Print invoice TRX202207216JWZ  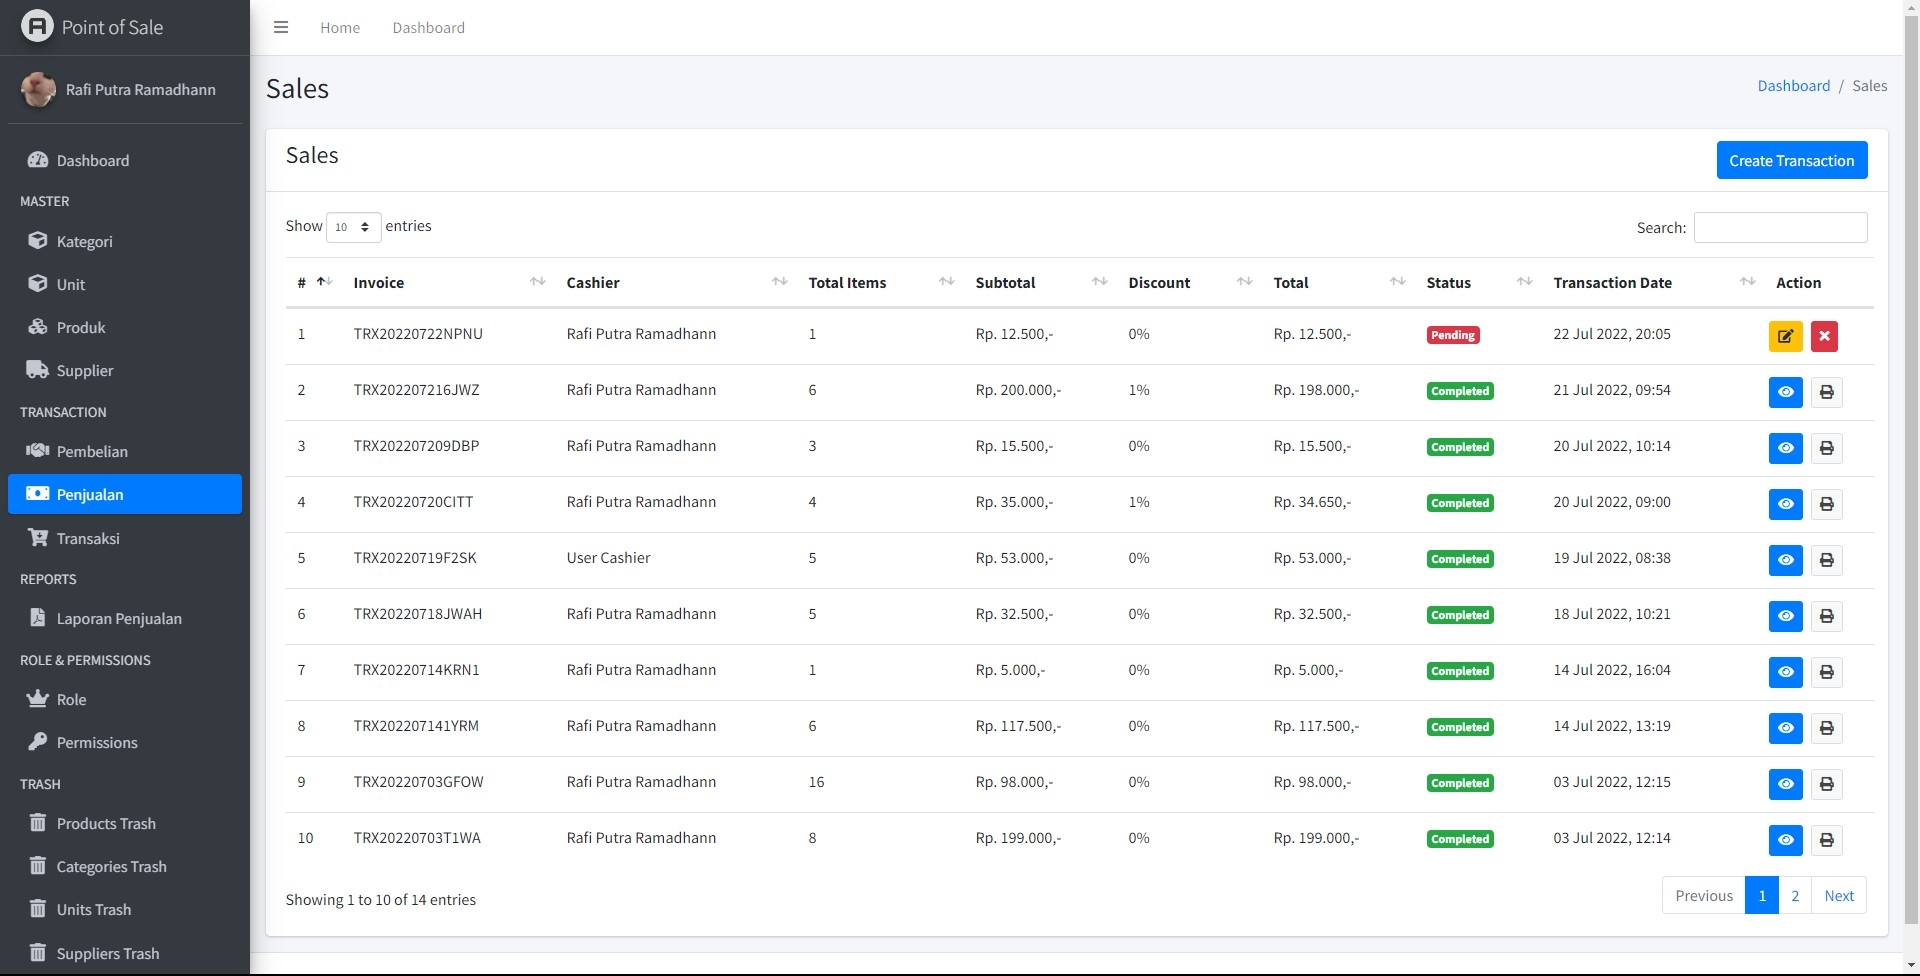[x=1826, y=392]
